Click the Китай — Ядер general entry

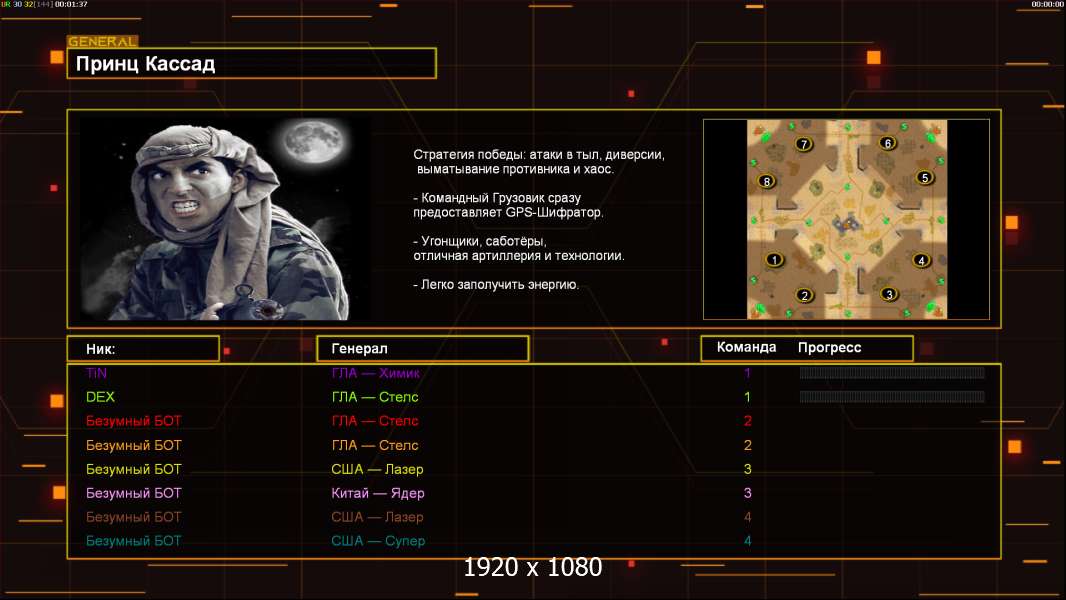pos(378,493)
